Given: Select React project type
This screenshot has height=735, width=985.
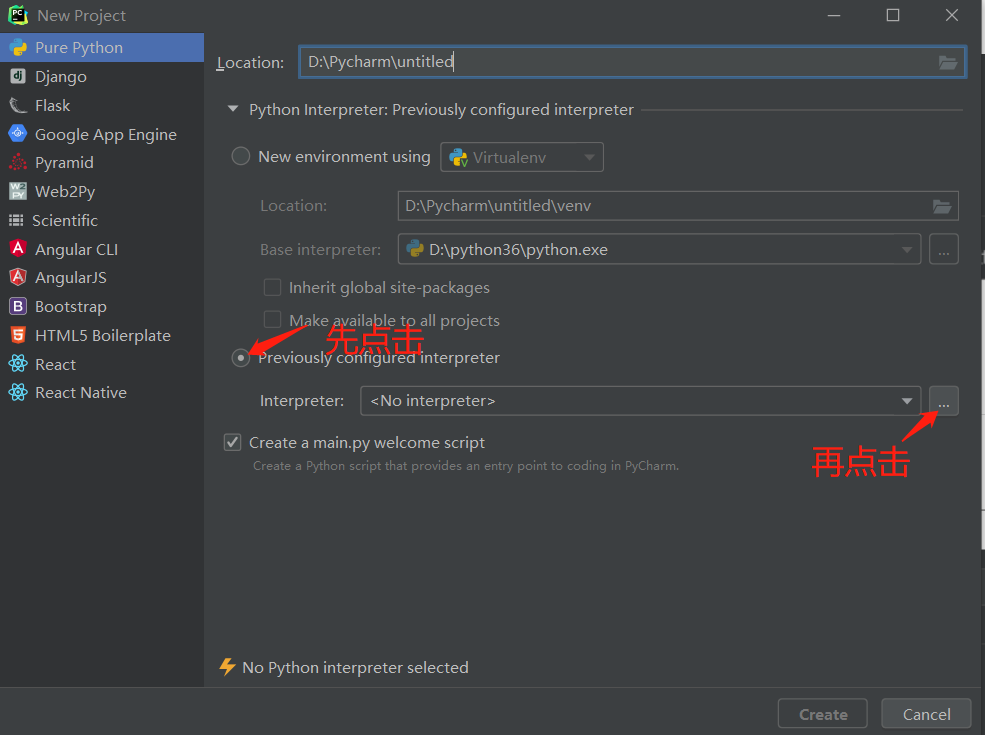Looking at the screenshot, I should pyautogui.click(x=102, y=364).
